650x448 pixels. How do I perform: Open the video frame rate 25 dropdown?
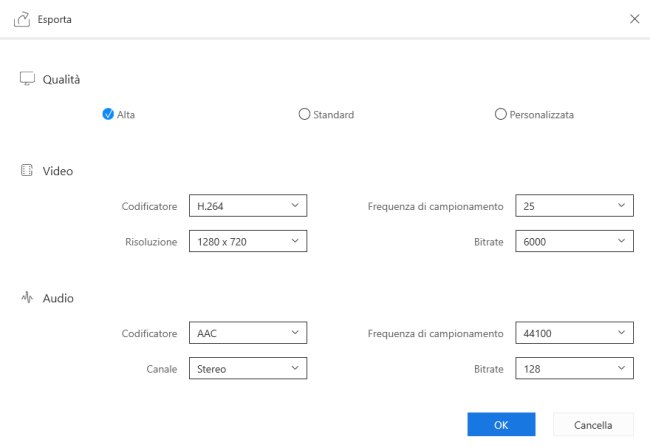[574, 206]
